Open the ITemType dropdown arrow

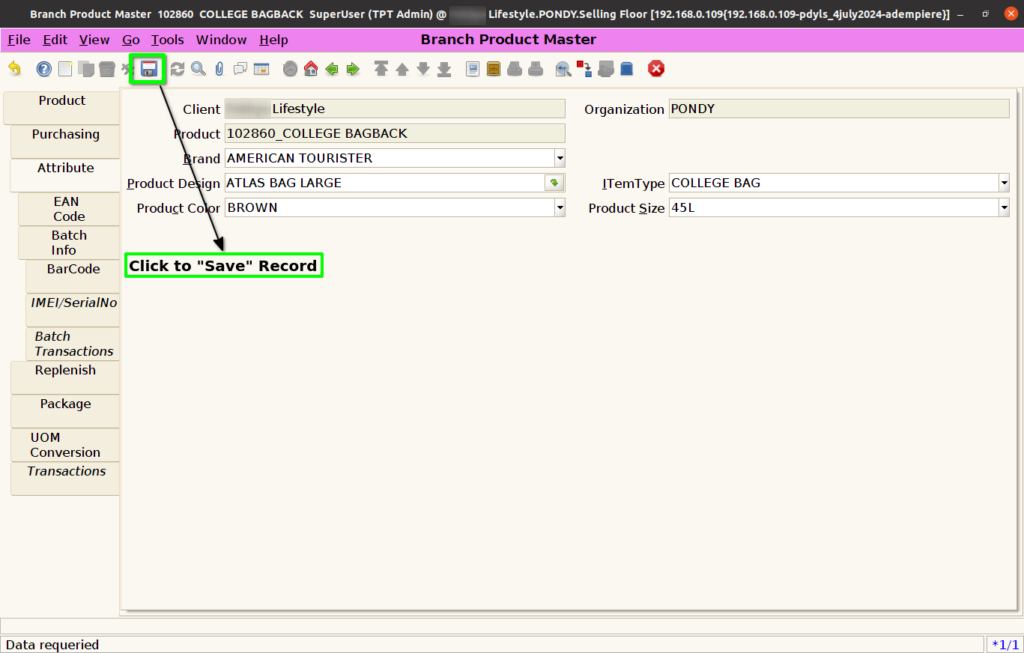coord(1004,183)
